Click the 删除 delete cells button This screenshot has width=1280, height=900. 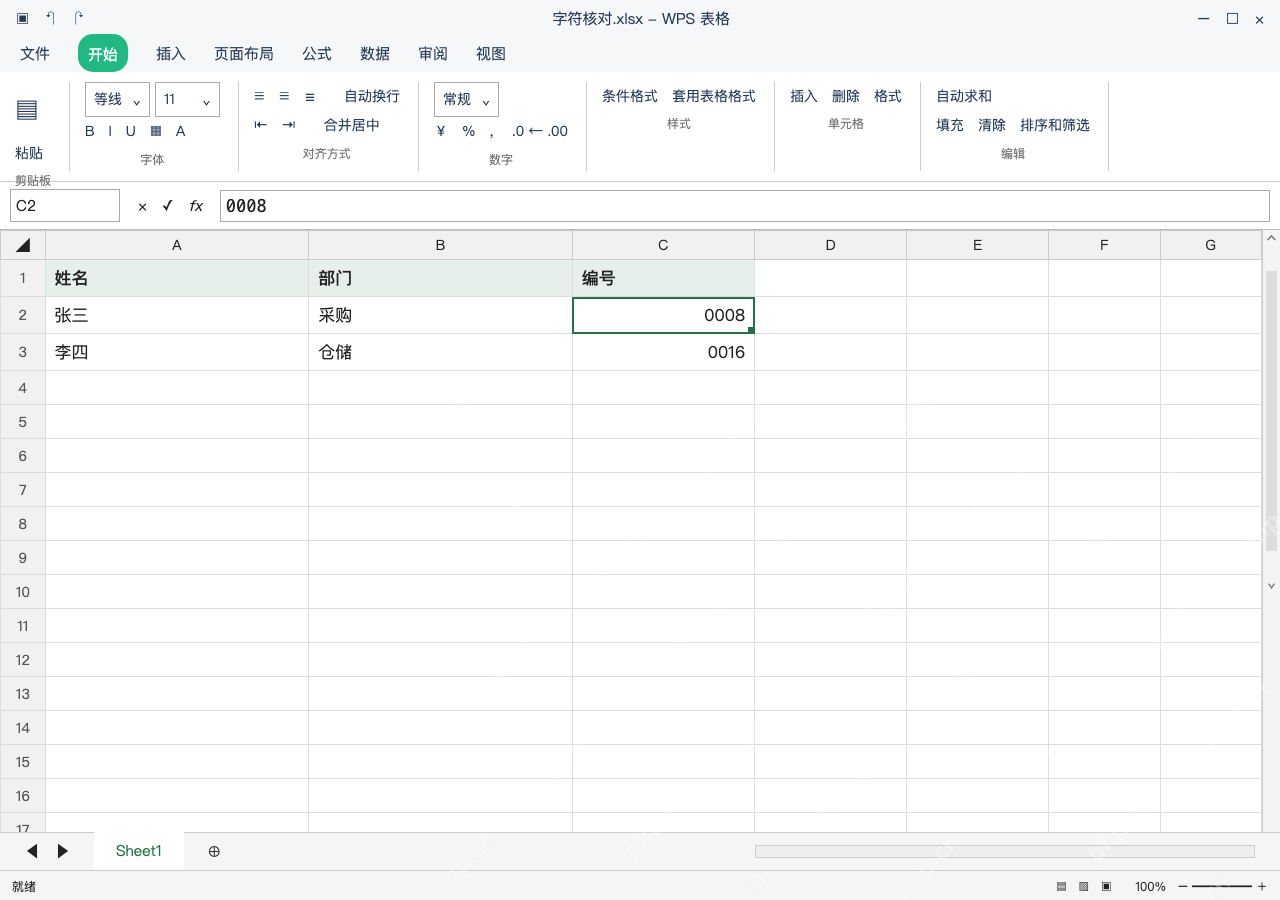pyautogui.click(x=846, y=96)
